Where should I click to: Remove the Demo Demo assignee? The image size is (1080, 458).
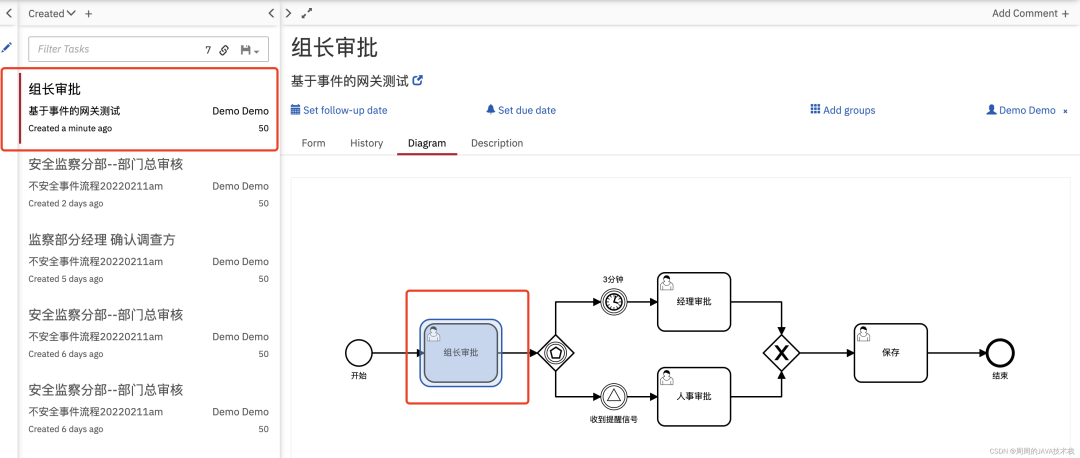tap(1066, 111)
